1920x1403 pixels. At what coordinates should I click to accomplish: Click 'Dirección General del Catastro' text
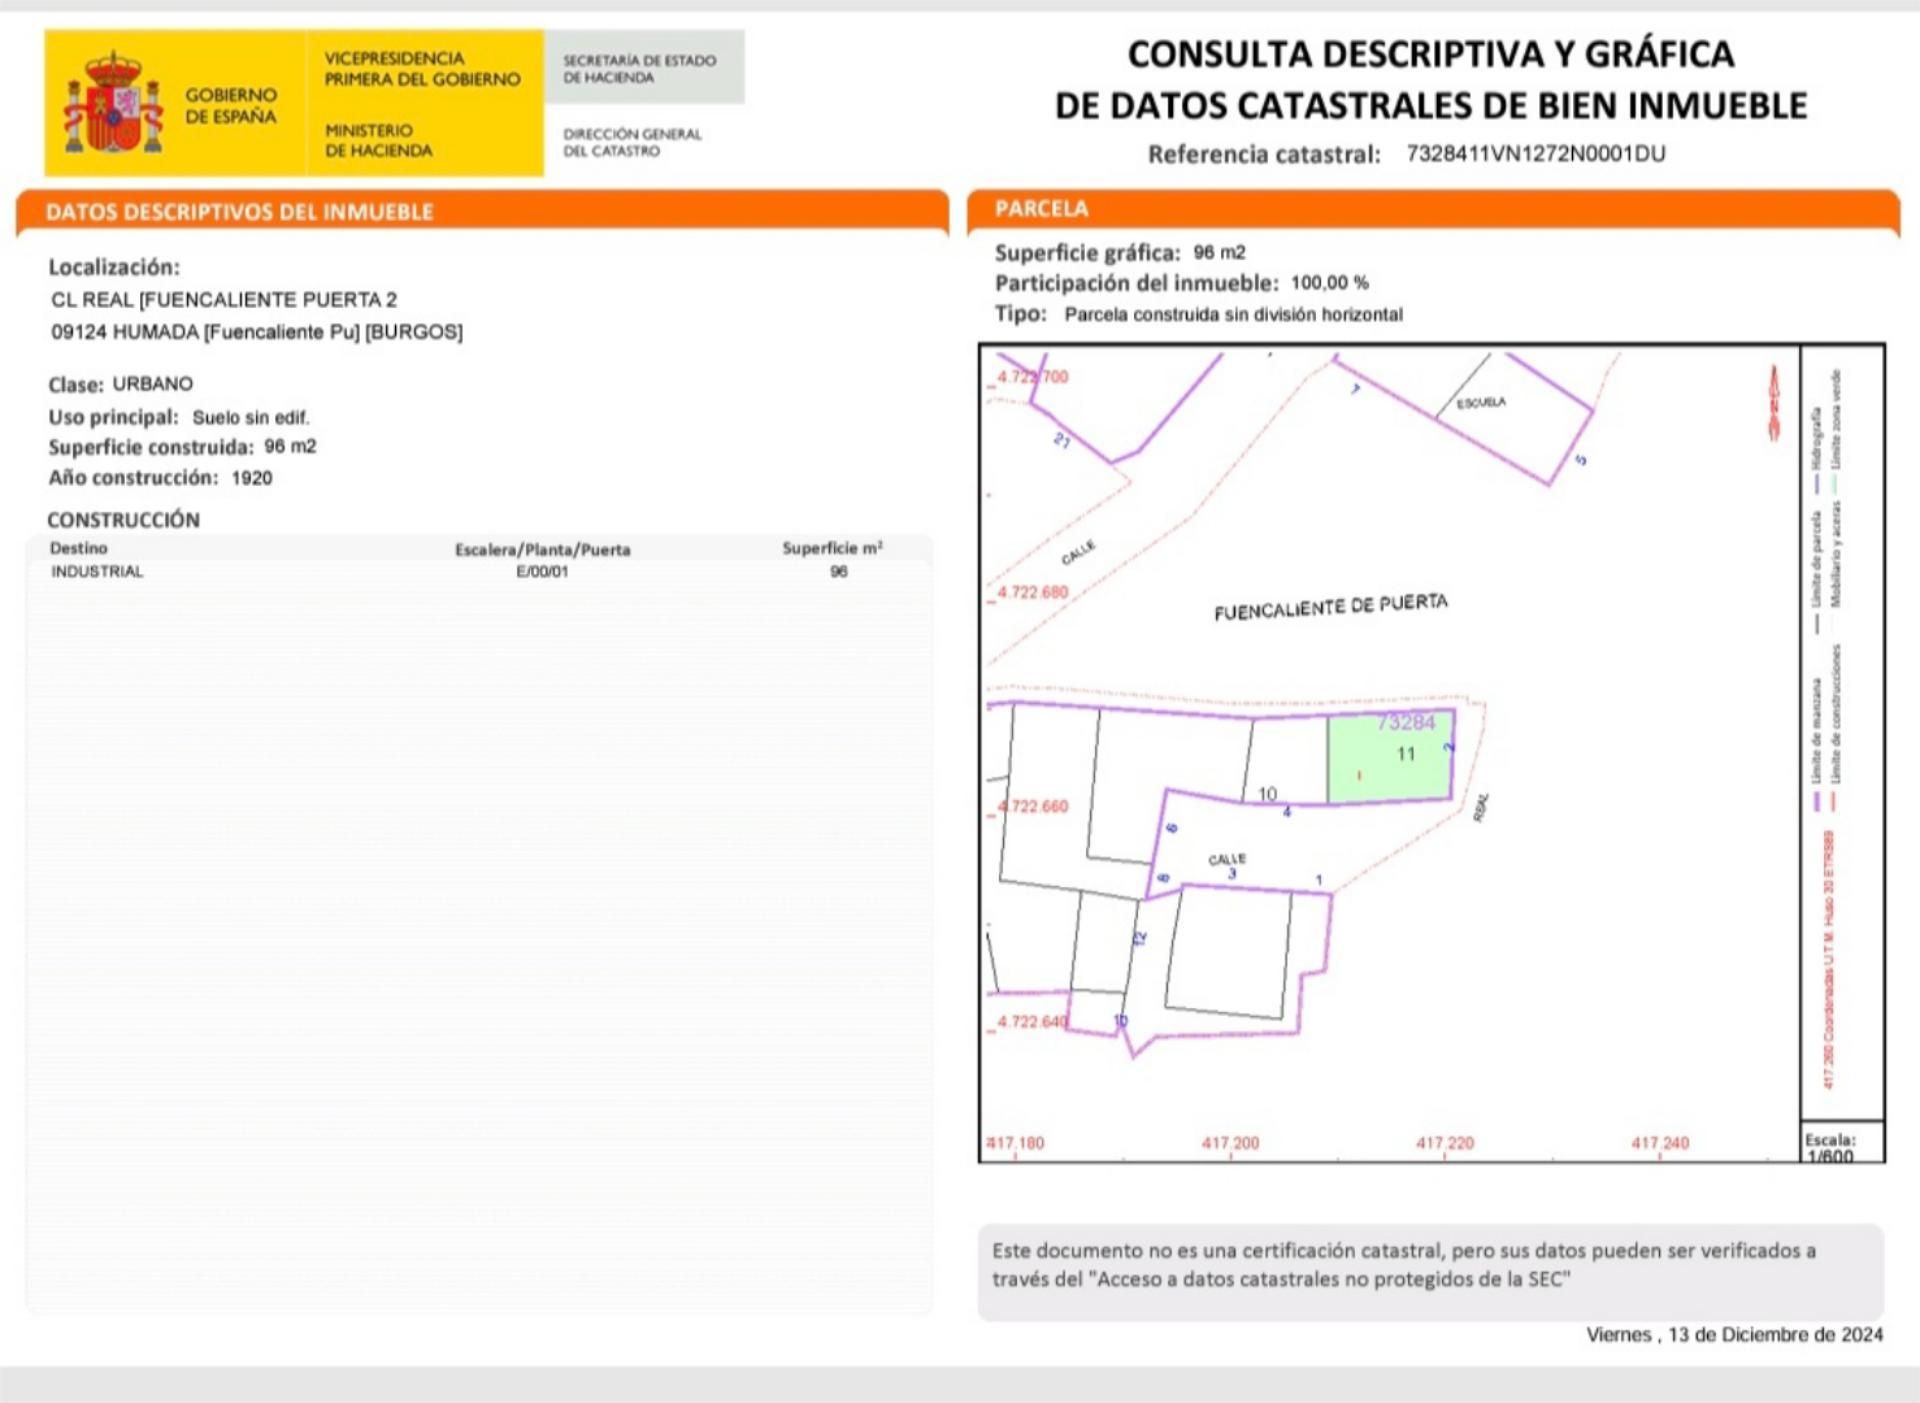coord(632,142)
